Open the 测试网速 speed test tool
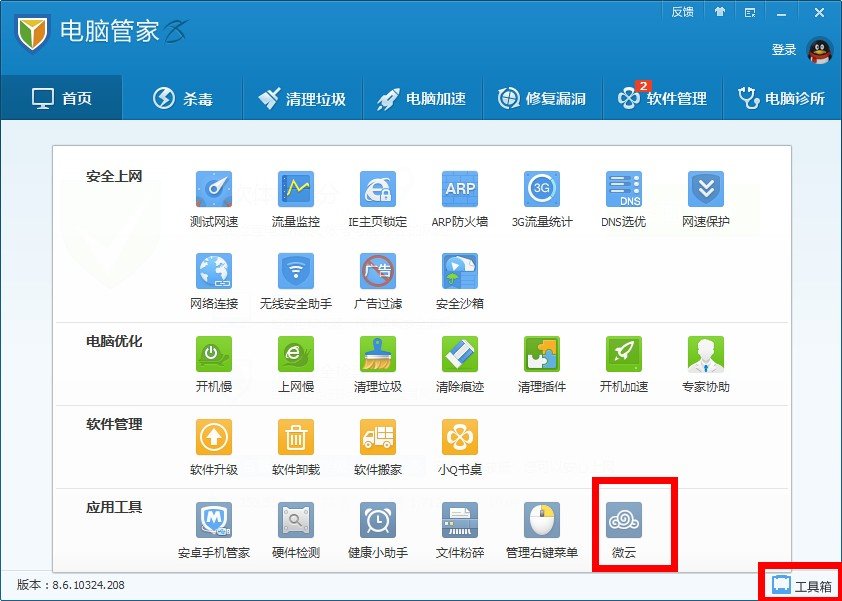842x601 pixels. point(213,196)
